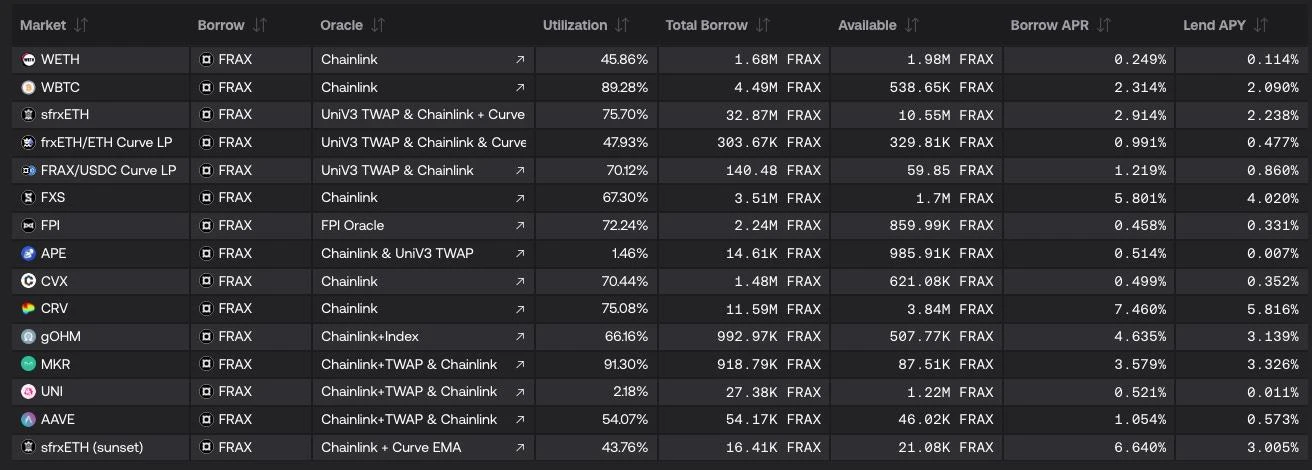Click the APE token icon
This screenshot has width=1312, height=470.
click(x=28, y=254)
